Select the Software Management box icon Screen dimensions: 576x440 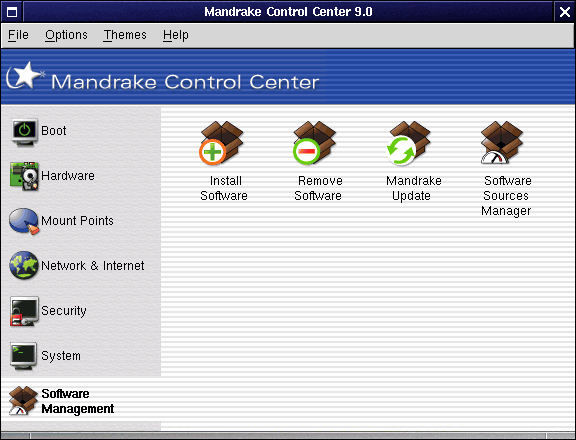coord(23,401)
